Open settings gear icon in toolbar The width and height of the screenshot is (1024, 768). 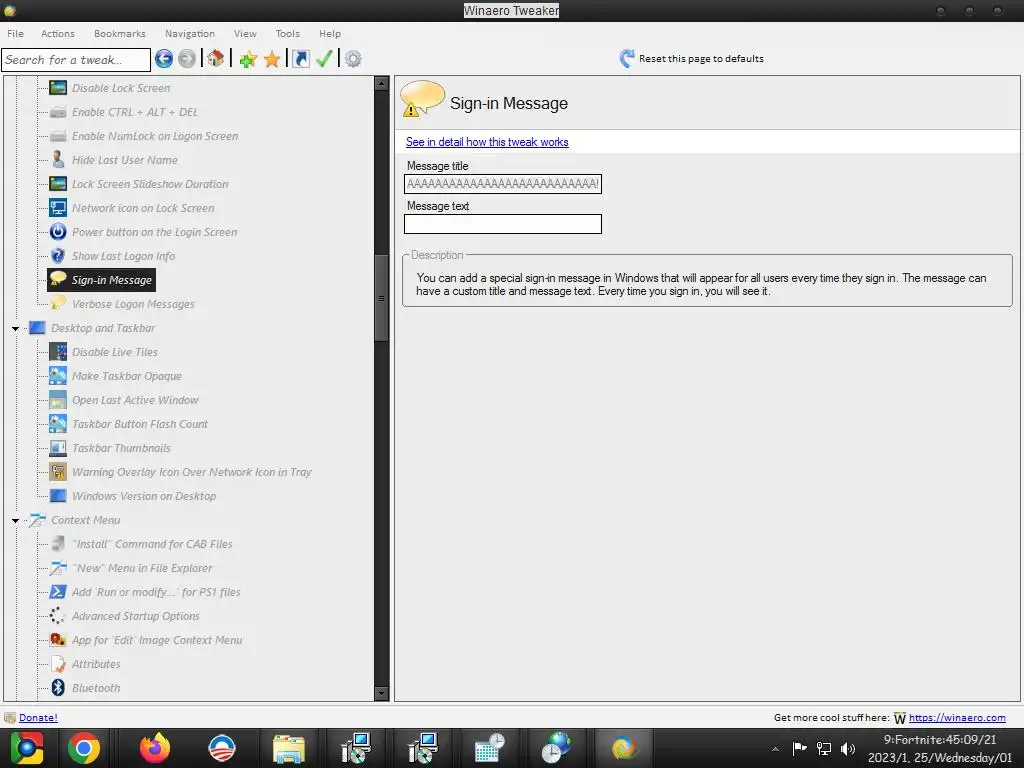tap(353, 59)
